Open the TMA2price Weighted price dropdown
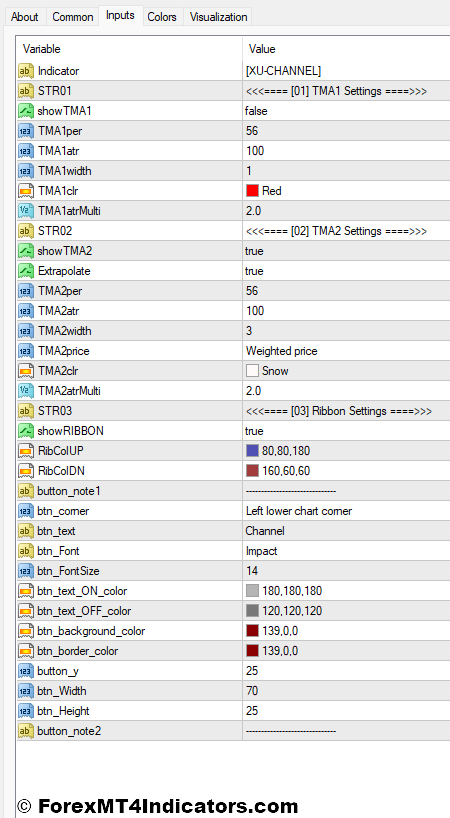Screen dimensions: 450x818 [346, 351]
